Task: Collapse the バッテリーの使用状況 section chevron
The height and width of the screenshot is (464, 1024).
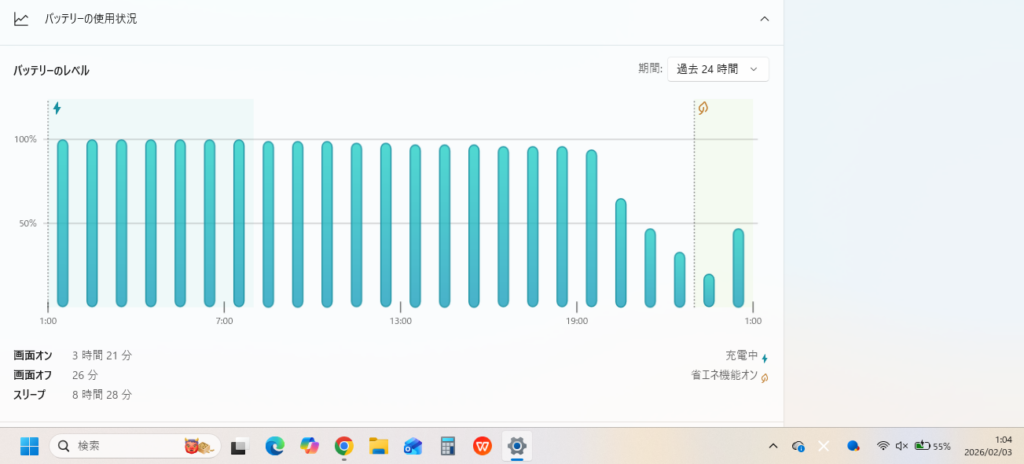Action: point(764,19)
